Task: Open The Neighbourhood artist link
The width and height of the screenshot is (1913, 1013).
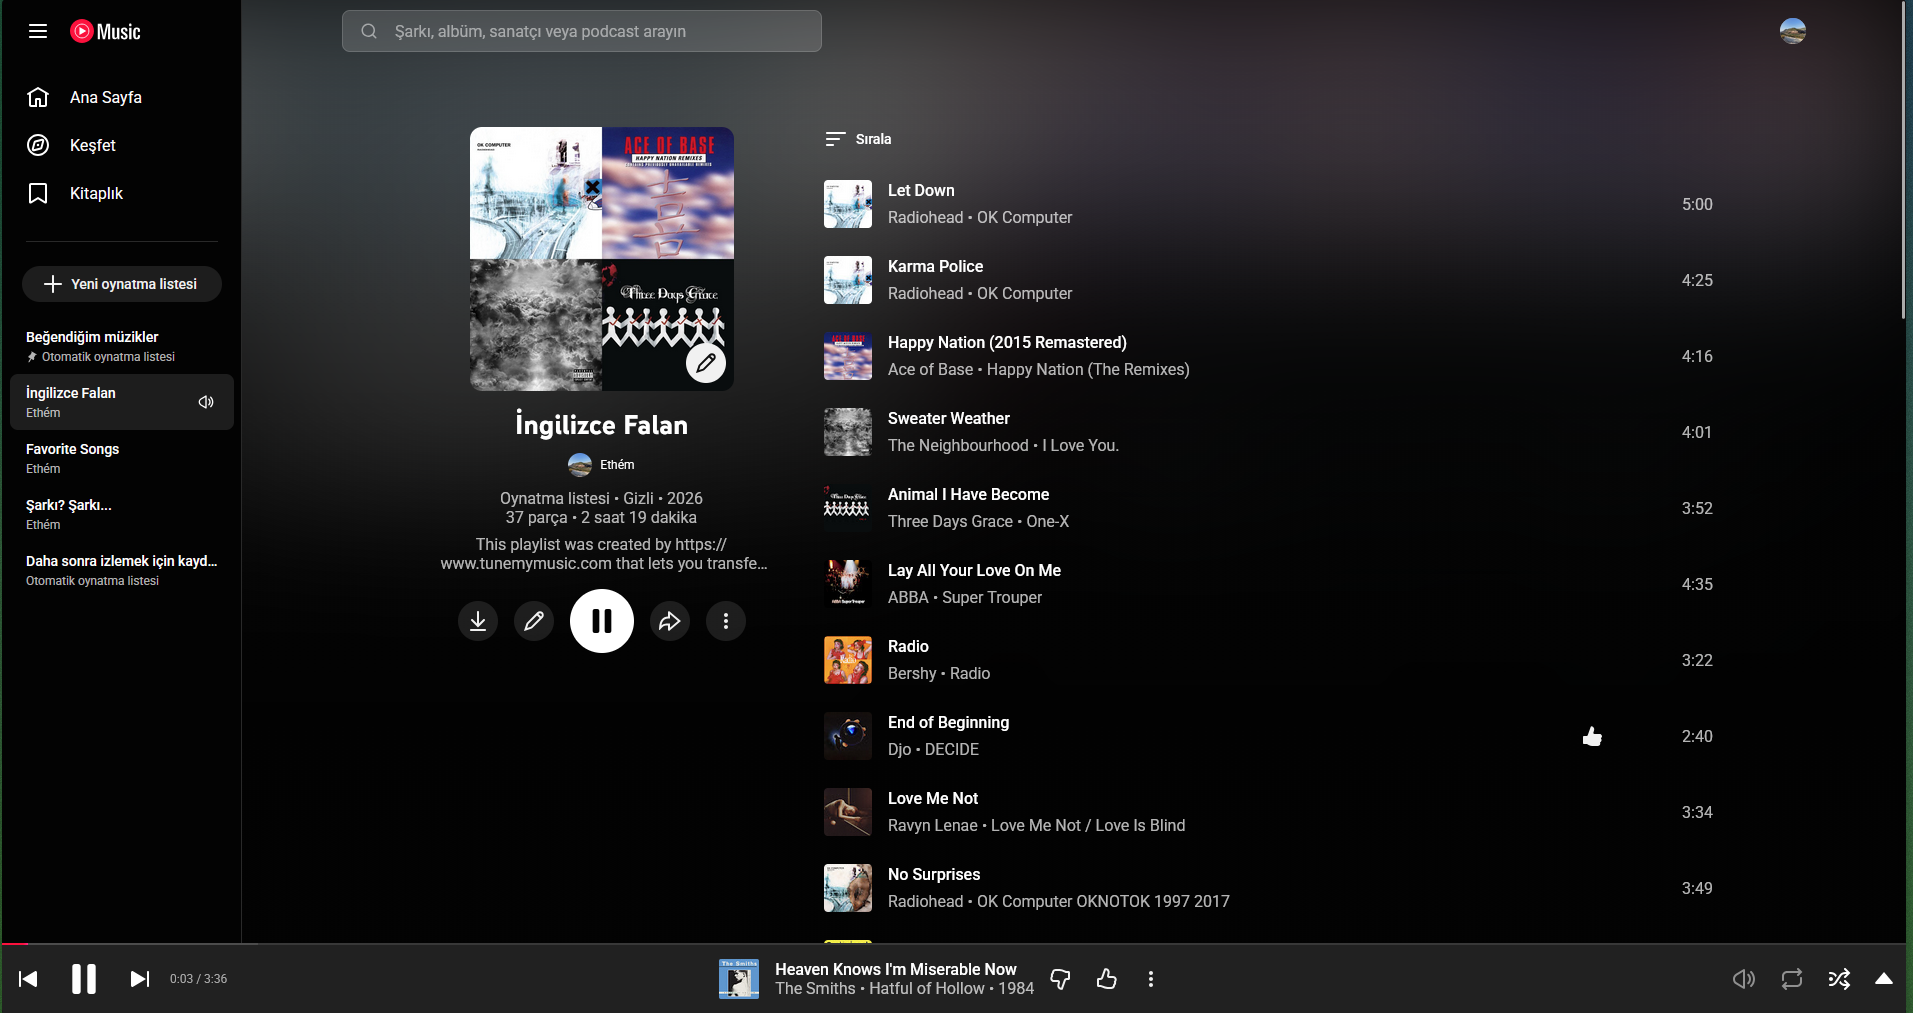Action: coord(958,445)
